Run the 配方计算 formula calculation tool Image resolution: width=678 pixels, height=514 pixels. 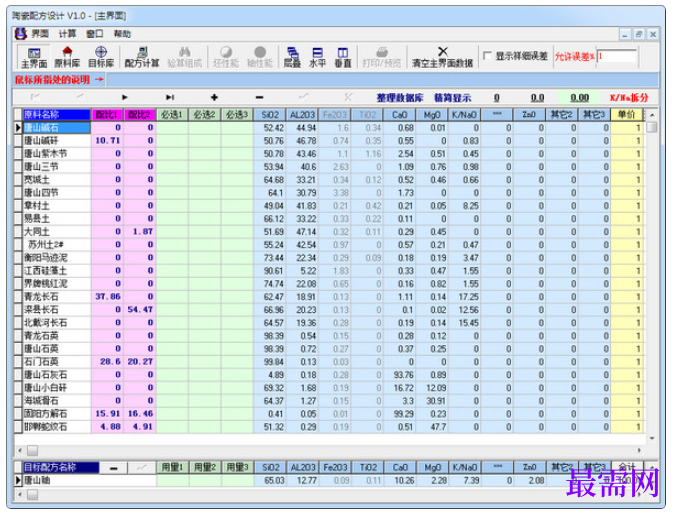(142, 57)
